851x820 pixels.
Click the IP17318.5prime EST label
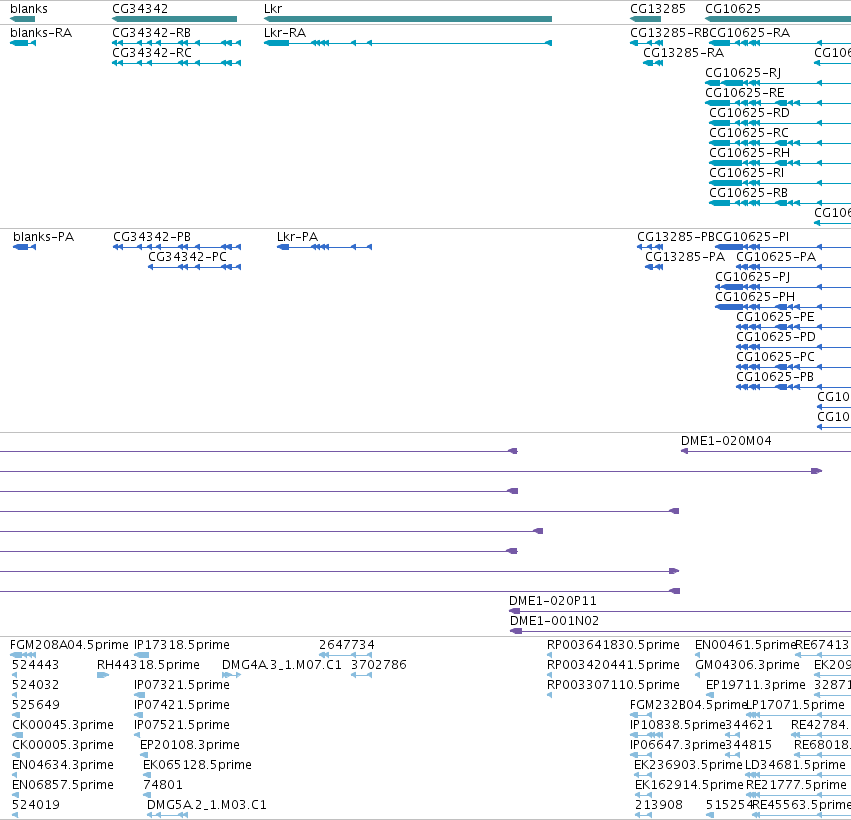[182, 645]
